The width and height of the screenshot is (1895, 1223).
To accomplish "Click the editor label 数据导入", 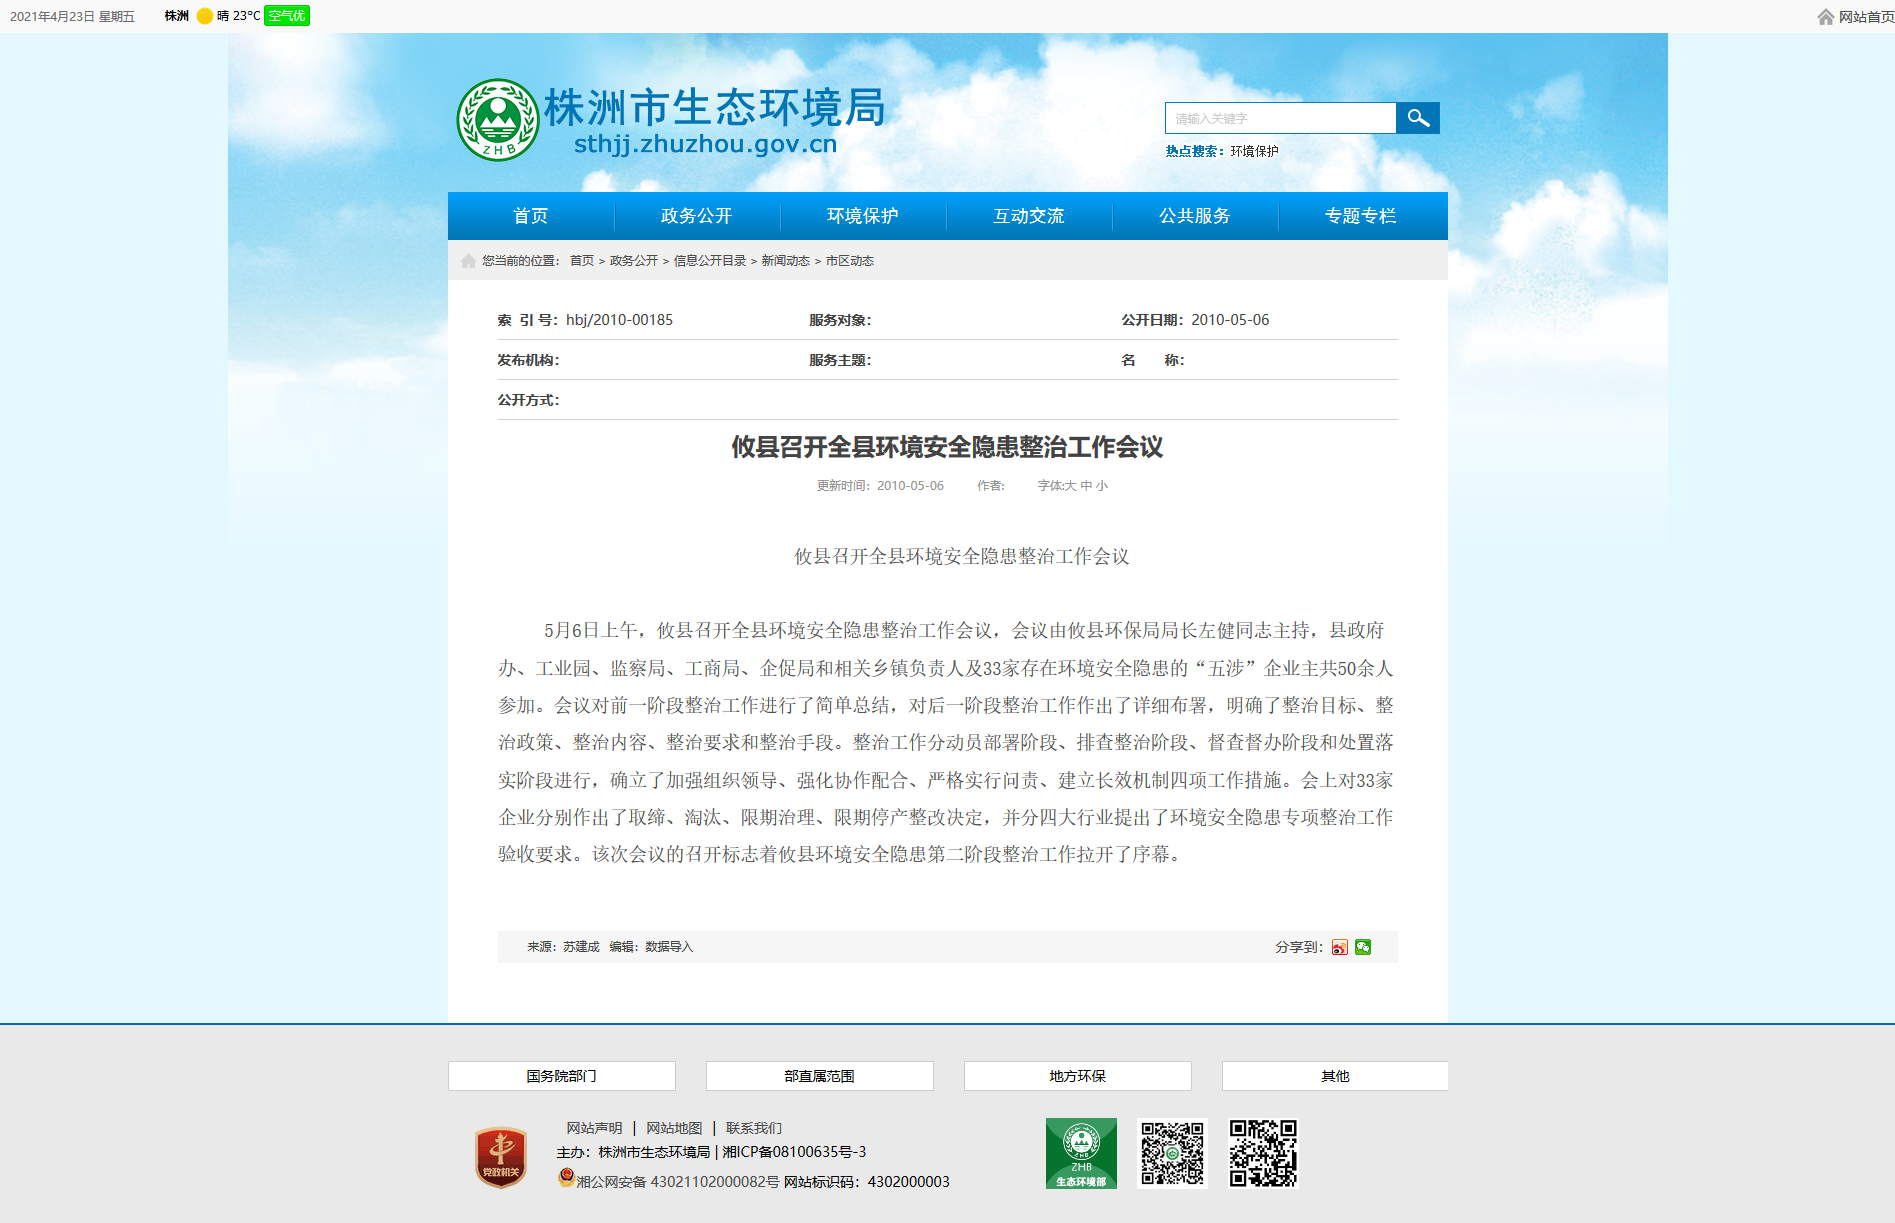I will [x=669, y=947].
